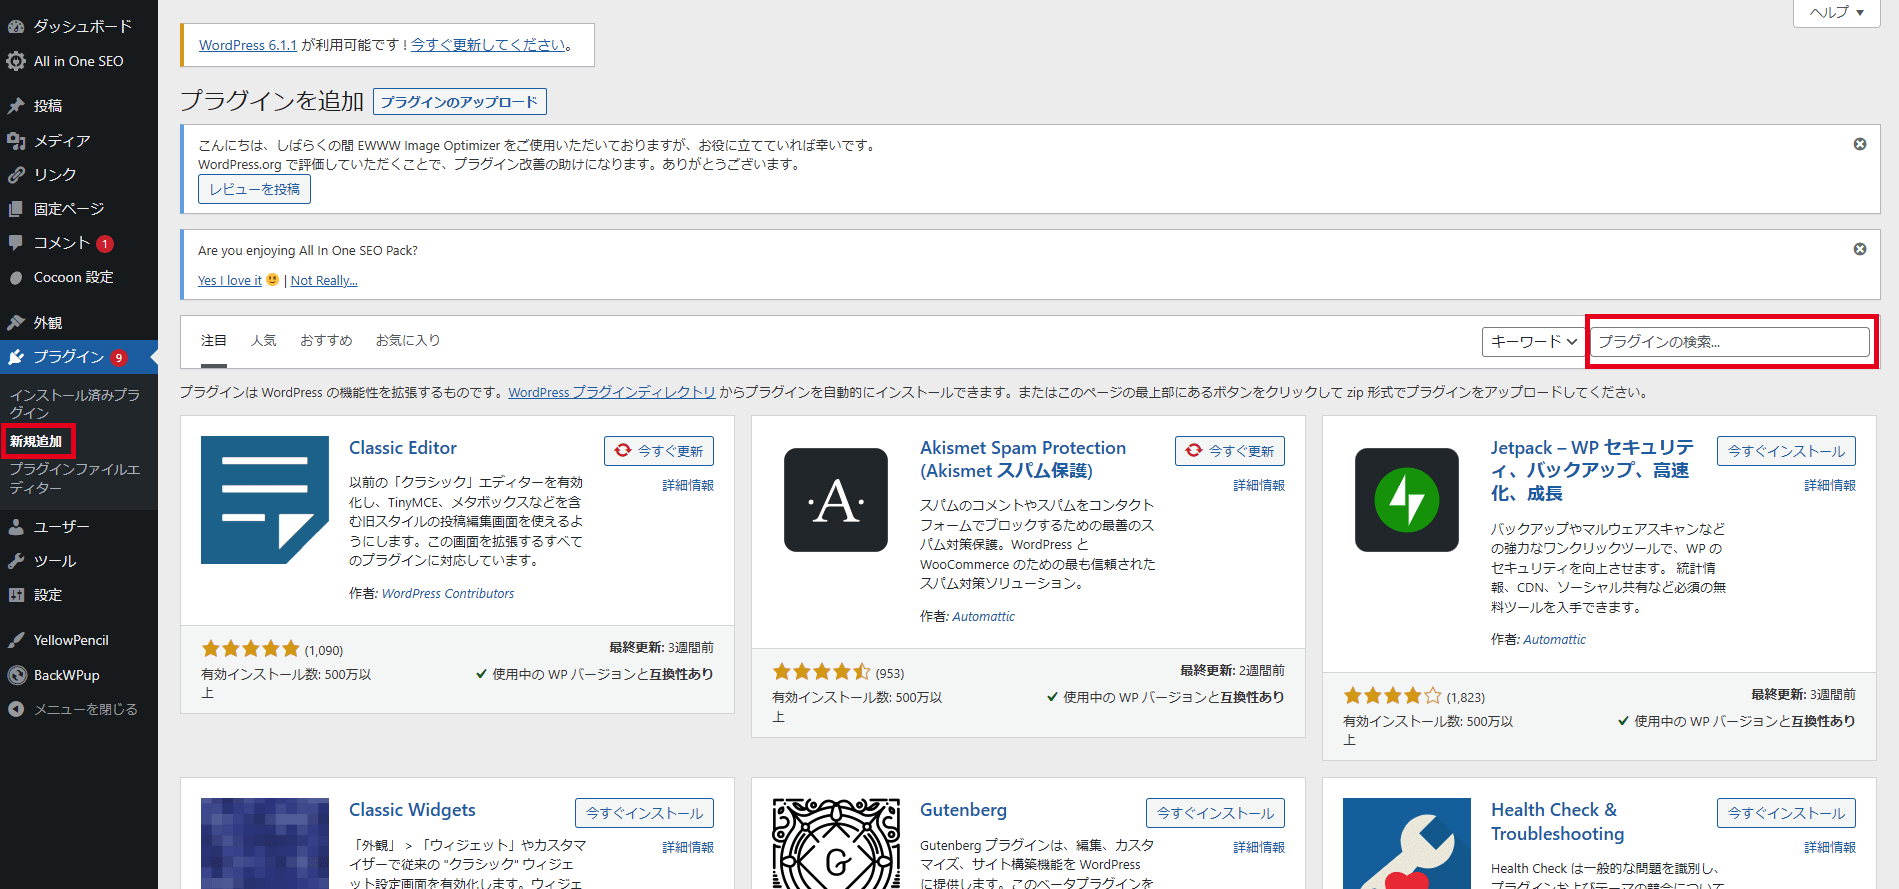Click the Classic Widgets plugin thumbnail

pos(265,843)
